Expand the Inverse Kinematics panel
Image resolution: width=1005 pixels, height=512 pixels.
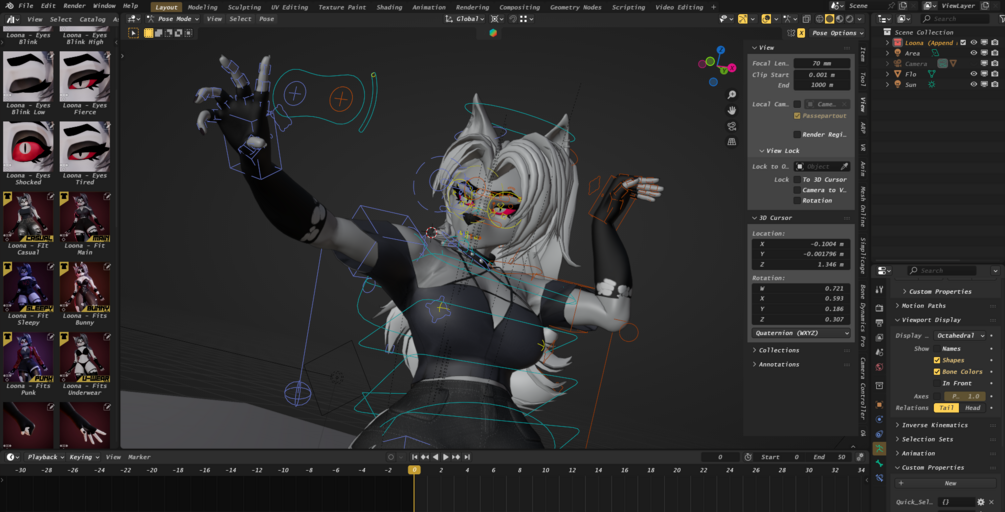point(934,425)
